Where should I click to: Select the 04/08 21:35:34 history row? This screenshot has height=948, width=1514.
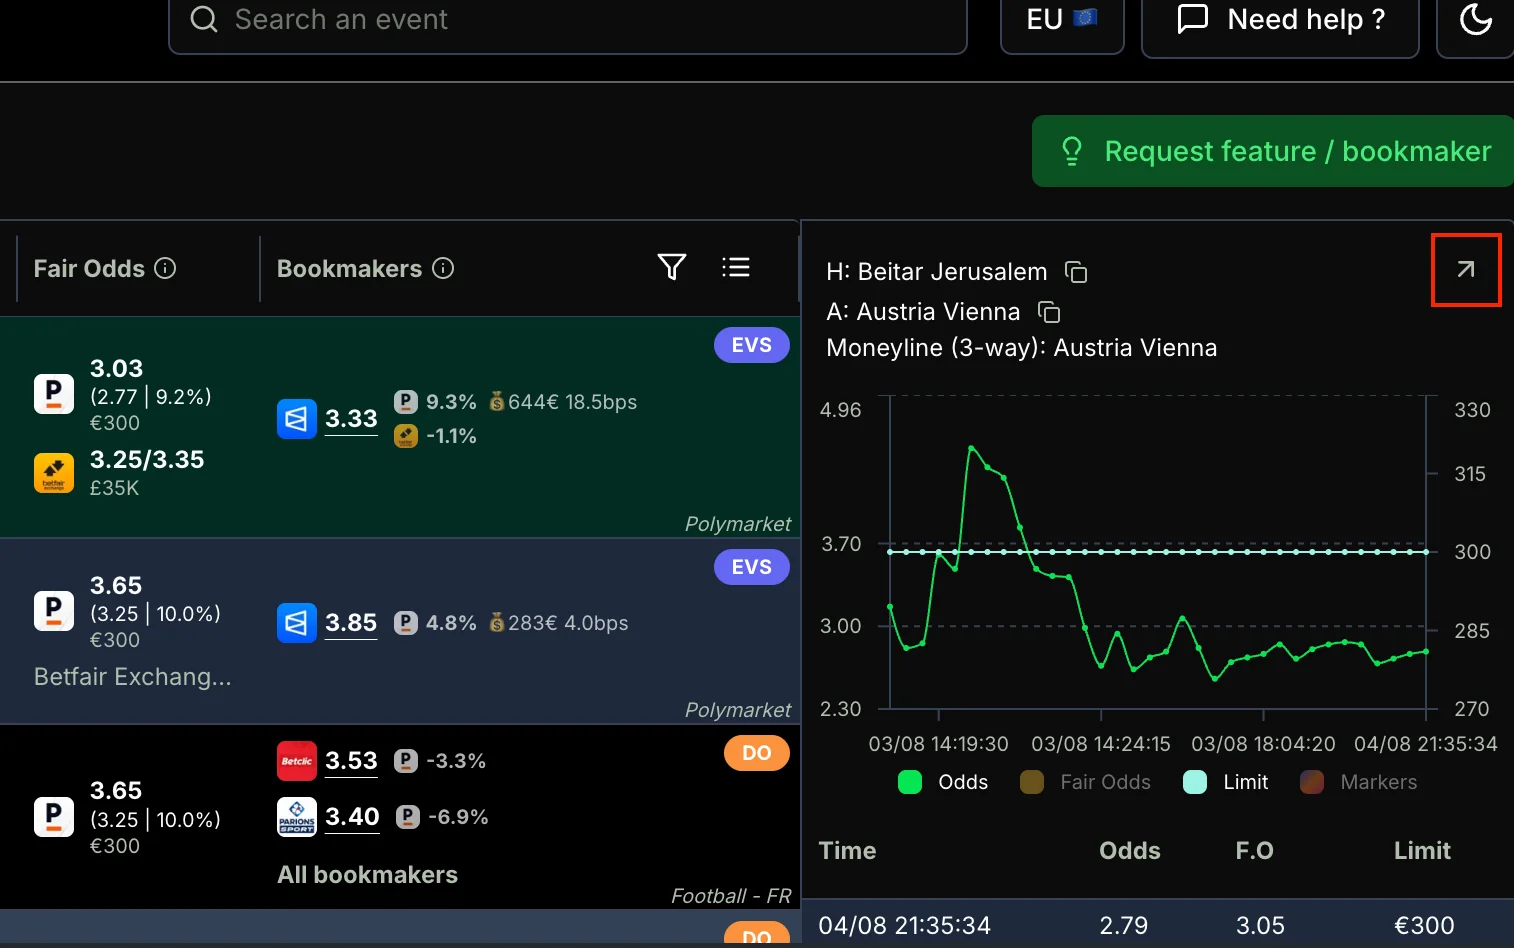point(1158,924)
